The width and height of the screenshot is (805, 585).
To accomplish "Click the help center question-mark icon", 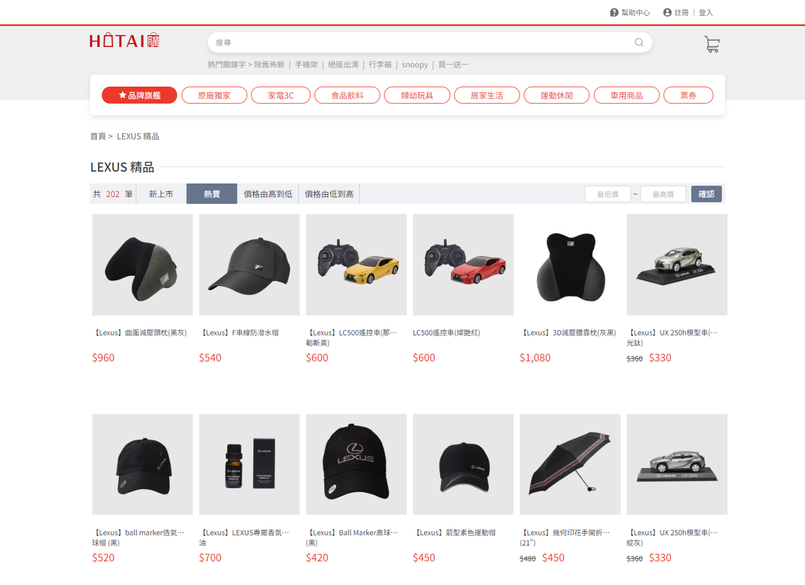I will click(x=614, y=13).
